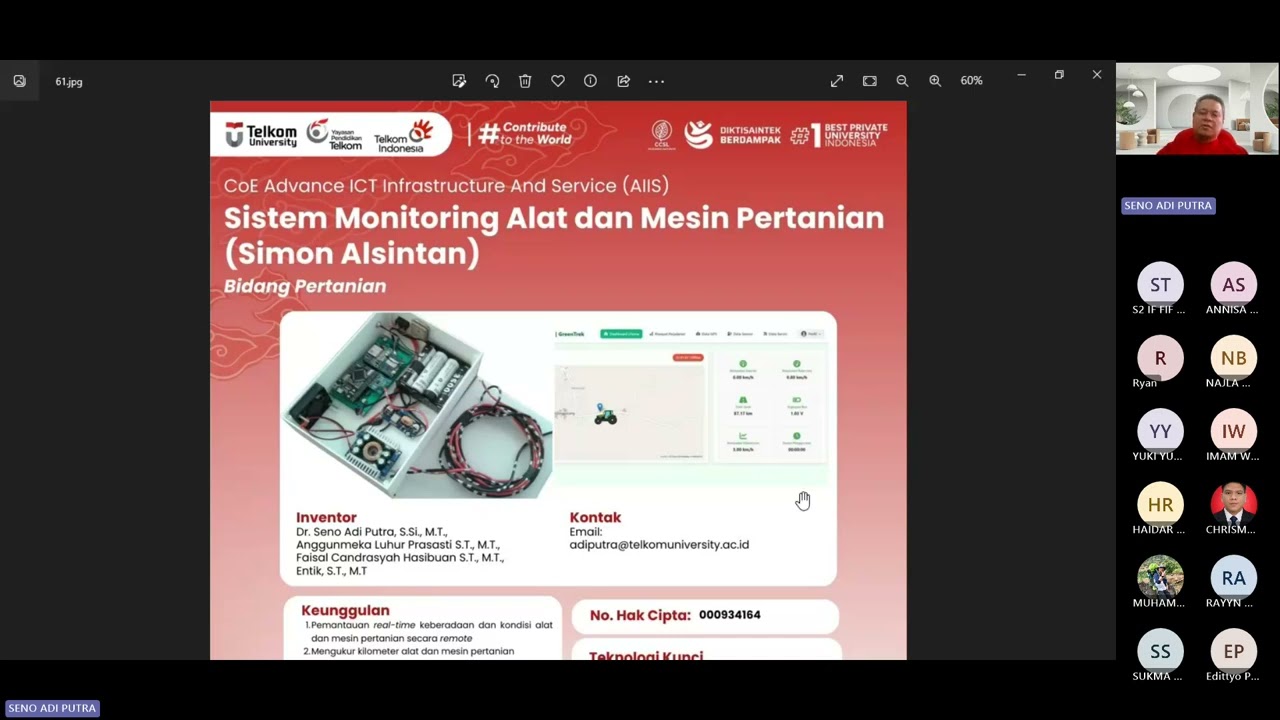Image resolution: width=1280 pixels, height=720 pixels.
Task: Select the EP participant avatar
Action: click(x=1234, y=651)
